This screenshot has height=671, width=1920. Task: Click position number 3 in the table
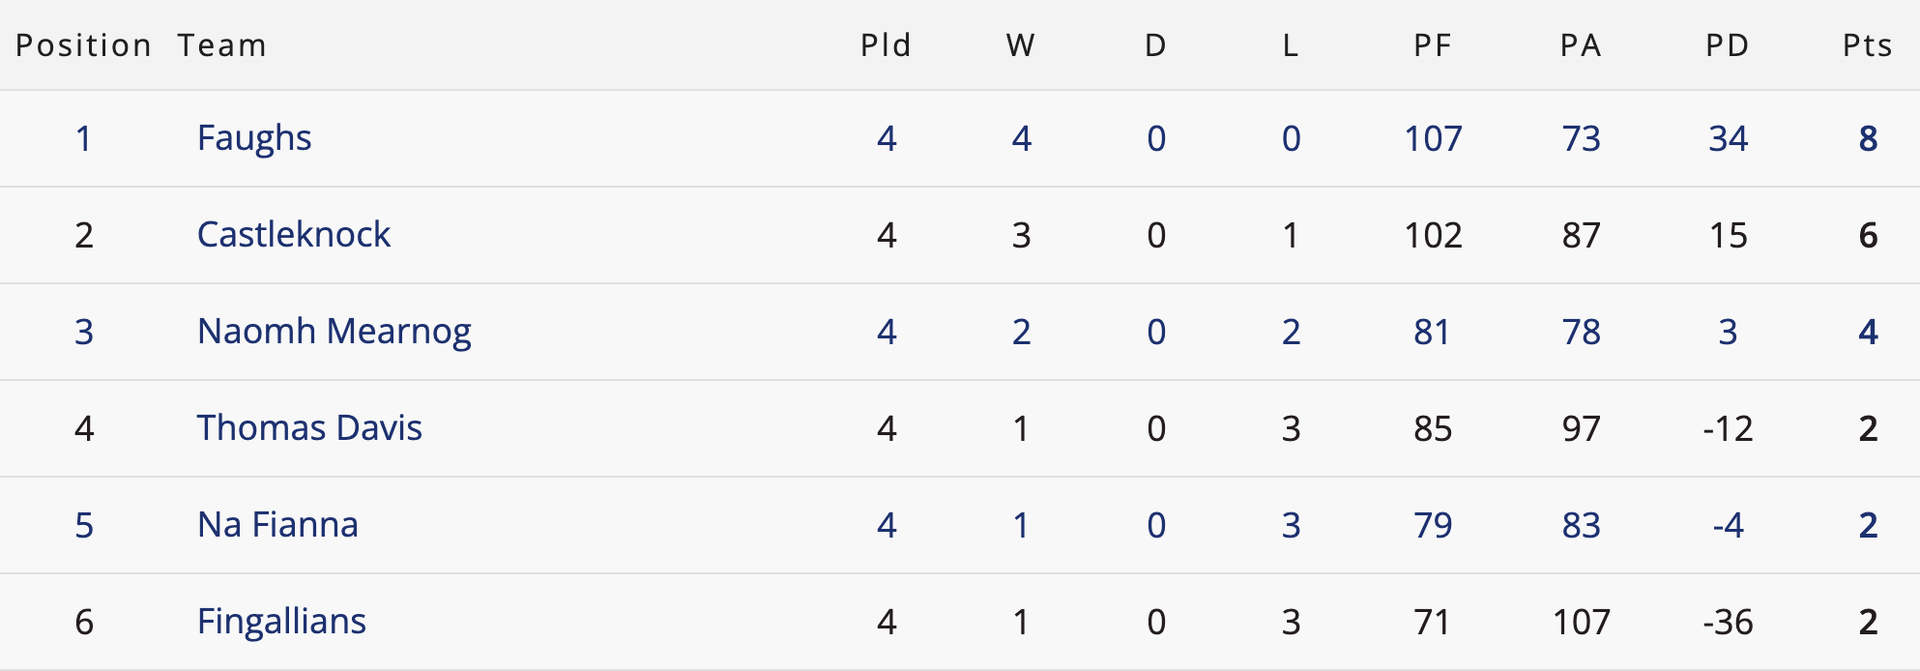pyautogui.click(x=84, y=332)
